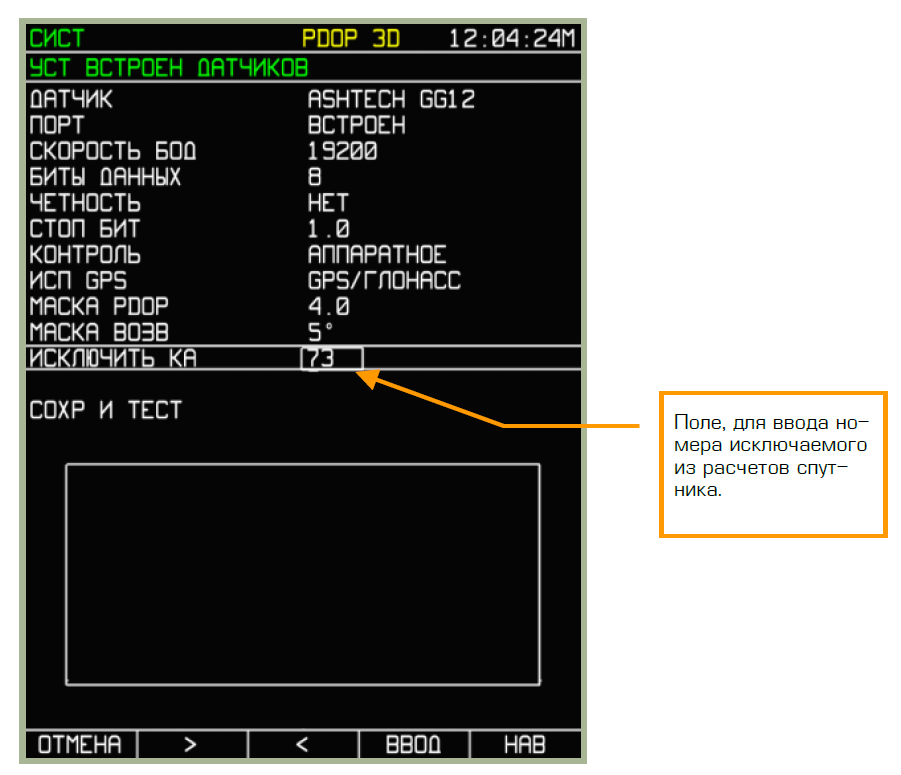
Task: Select the baud rate value 19200
Action: (342, 152)
